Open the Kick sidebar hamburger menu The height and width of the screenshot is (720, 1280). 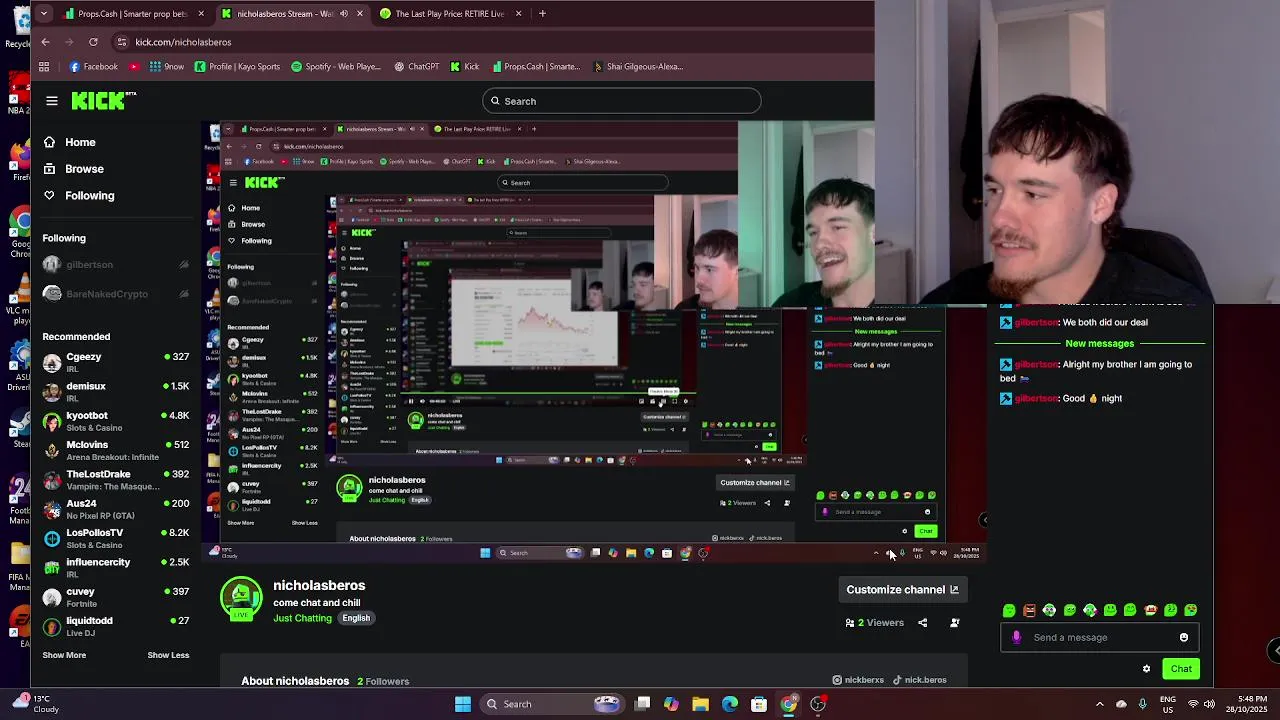[51, 101]
